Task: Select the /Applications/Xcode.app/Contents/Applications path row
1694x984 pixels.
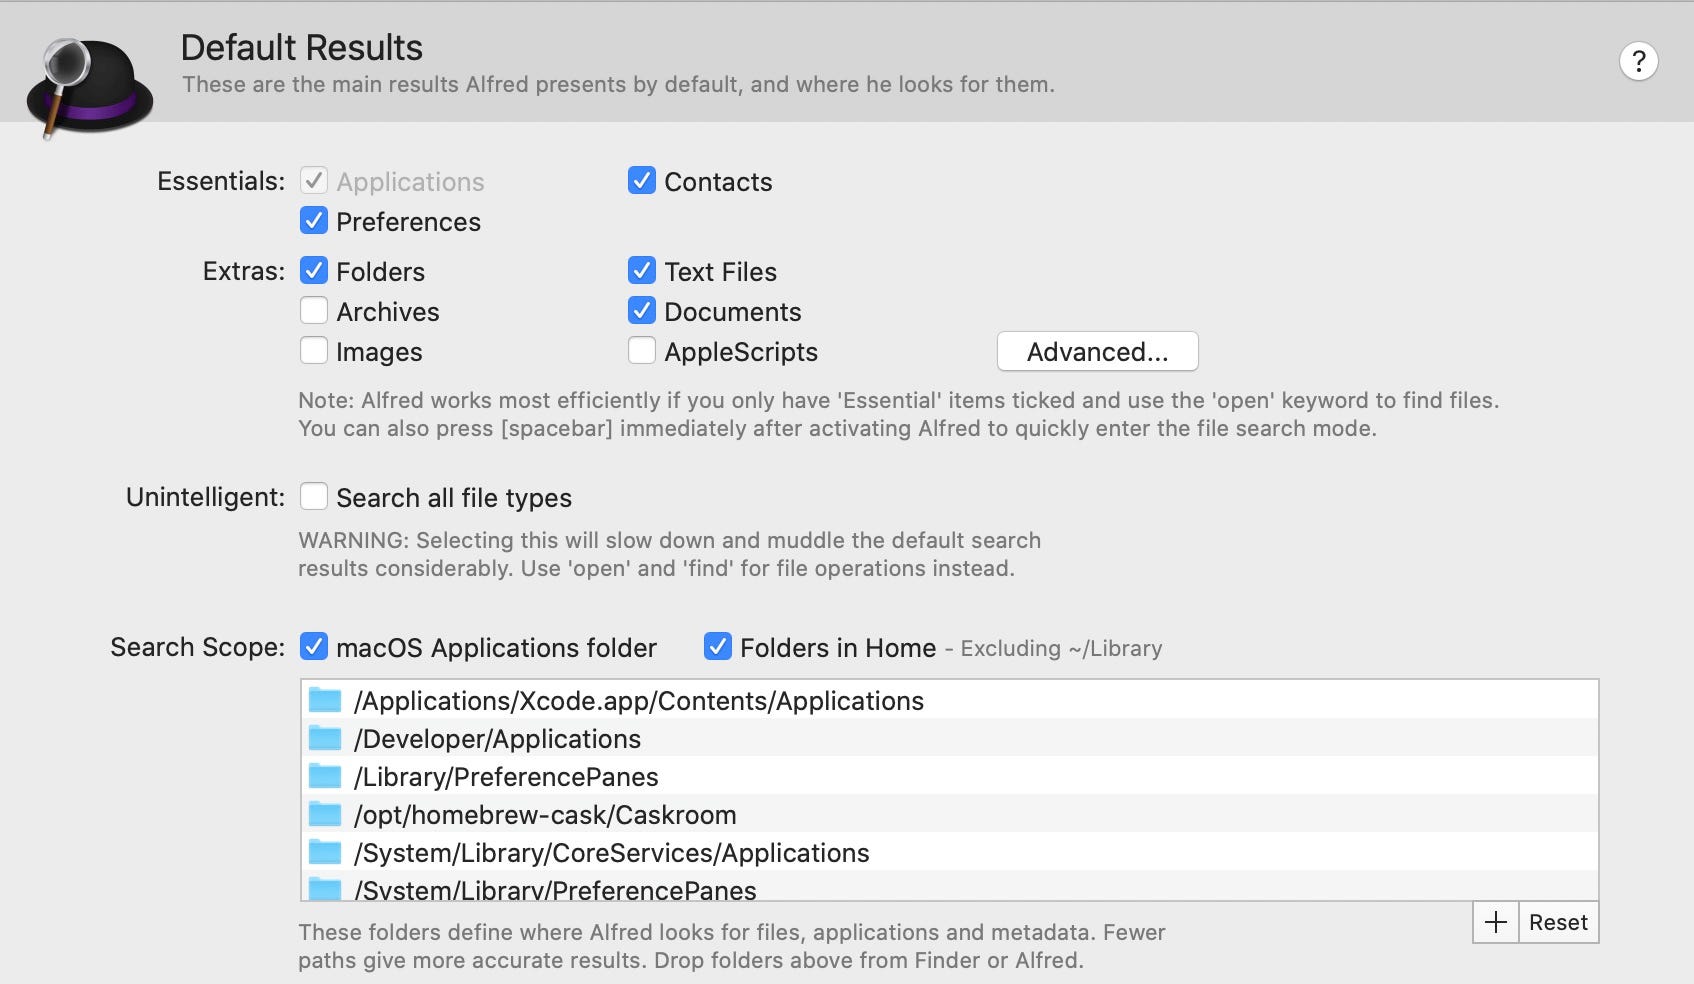Action: [x=949, y=700]
